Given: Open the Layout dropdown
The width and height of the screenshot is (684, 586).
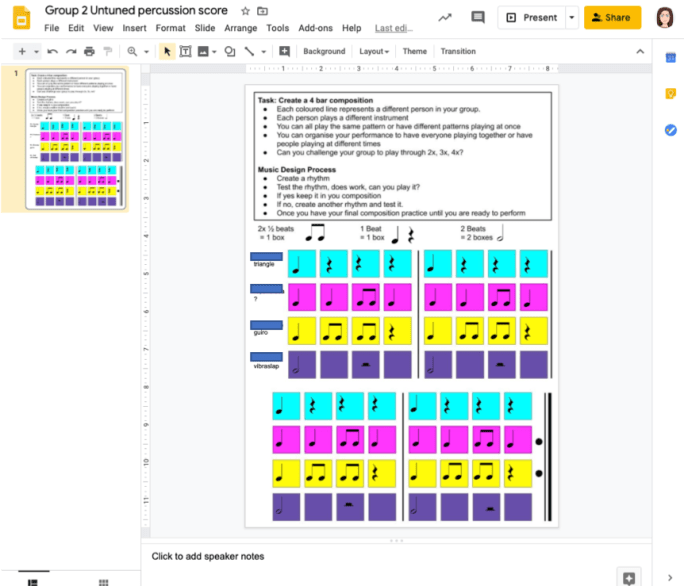Looking at the screenshot, I should pyautogui.click(x=374, y=51).
